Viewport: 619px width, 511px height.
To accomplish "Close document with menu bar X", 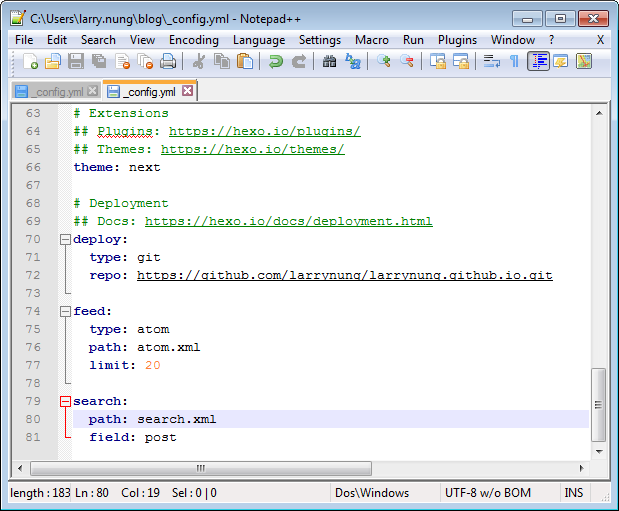I will point(600,40).
